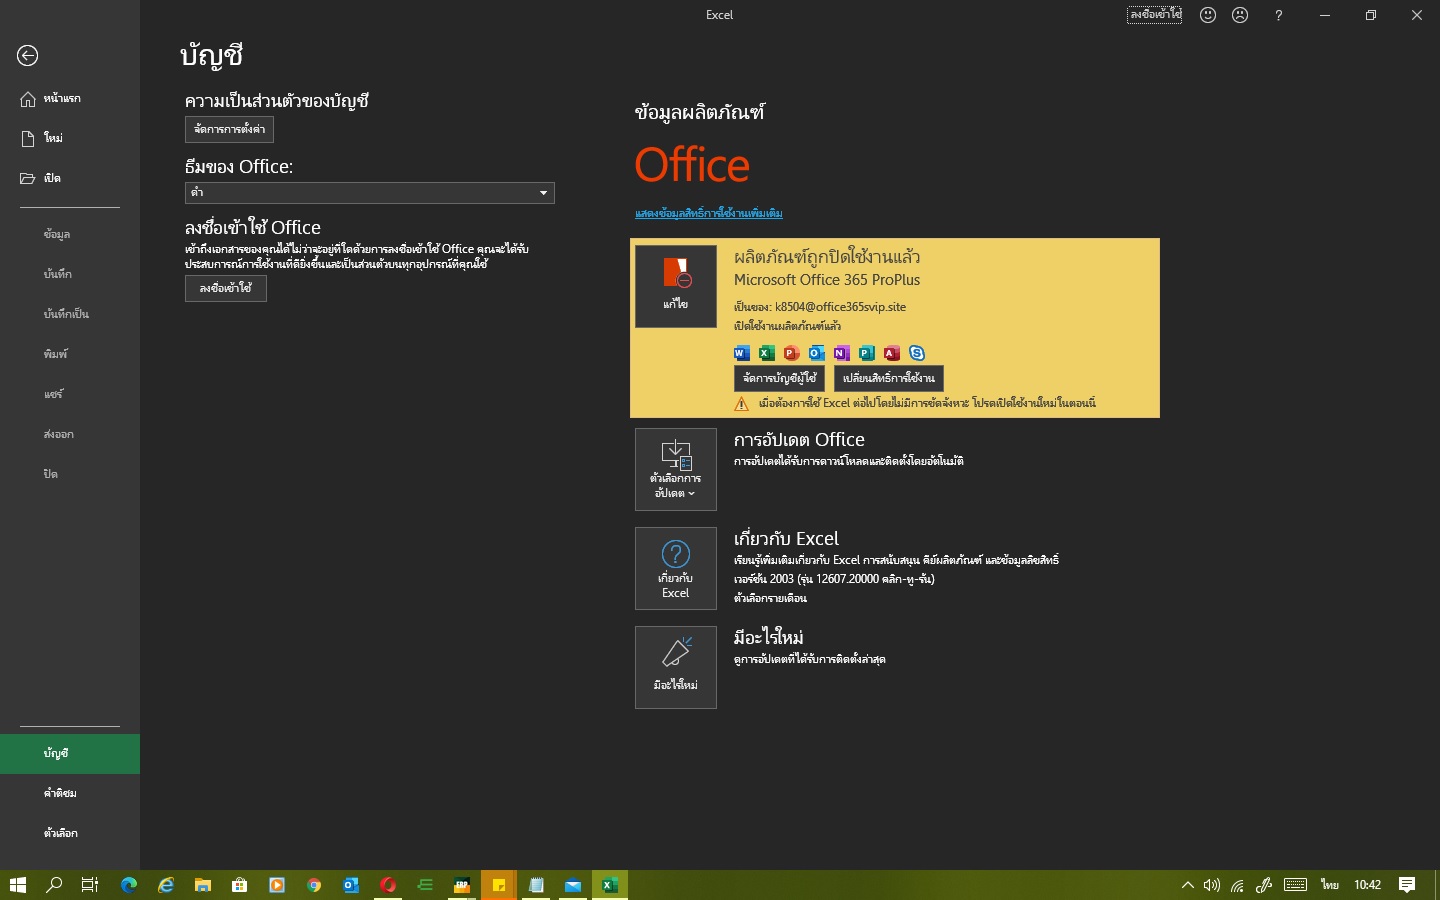The width and height of the screenshot is (1440, 900).
Task: Click เปลี่ยนสิทธิ์การใช้งาน change license button
Action: (889, 378)
